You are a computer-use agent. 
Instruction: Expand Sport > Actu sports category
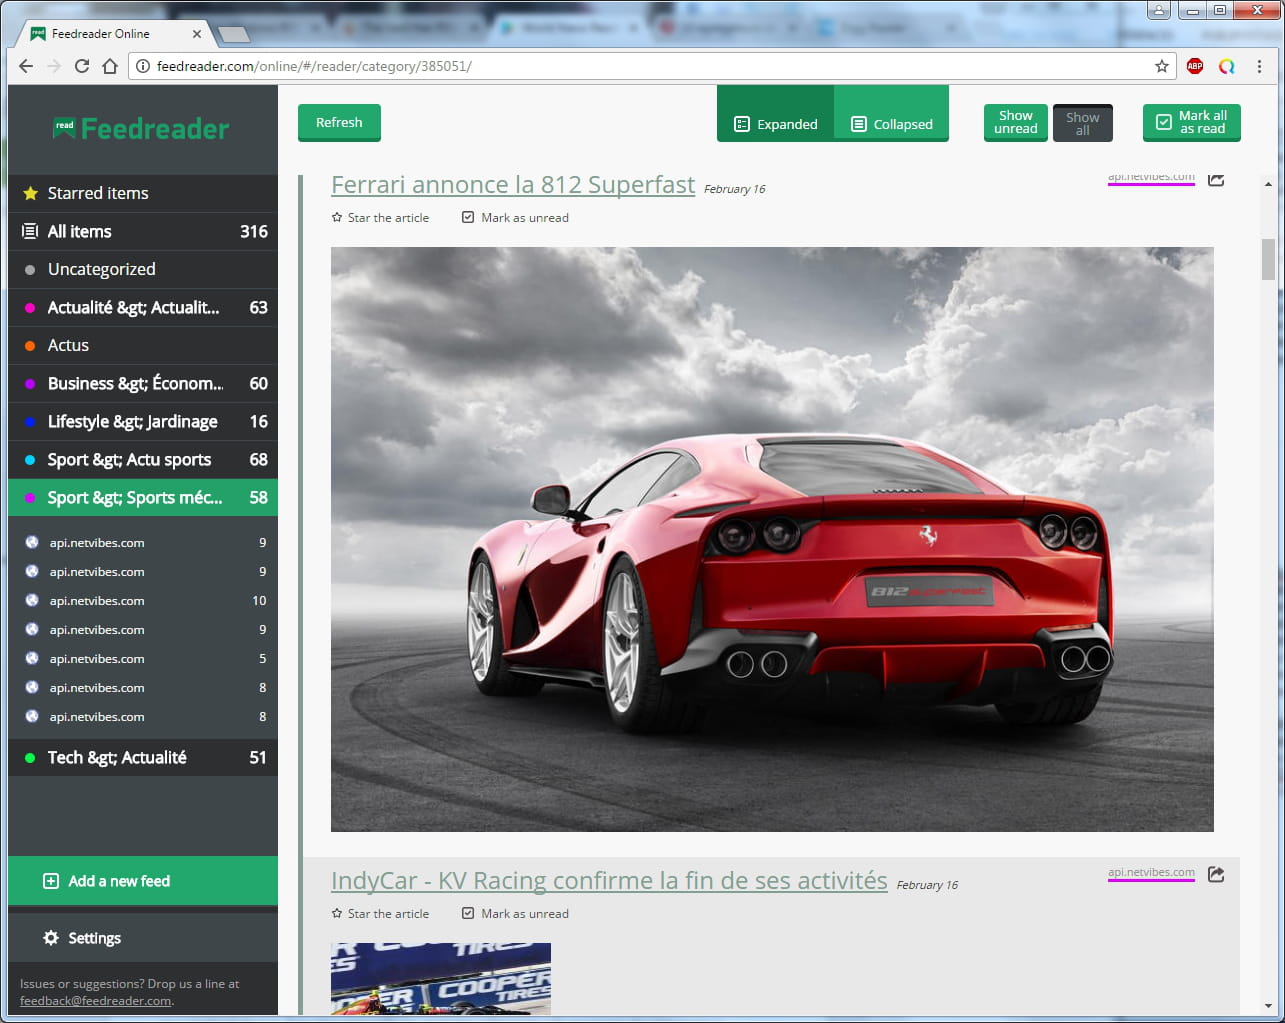(x=143, y=459)
